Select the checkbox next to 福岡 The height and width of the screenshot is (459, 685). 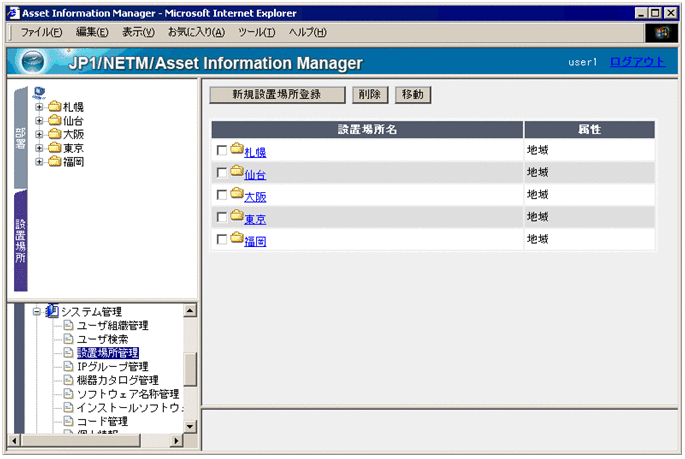(222, 239)
